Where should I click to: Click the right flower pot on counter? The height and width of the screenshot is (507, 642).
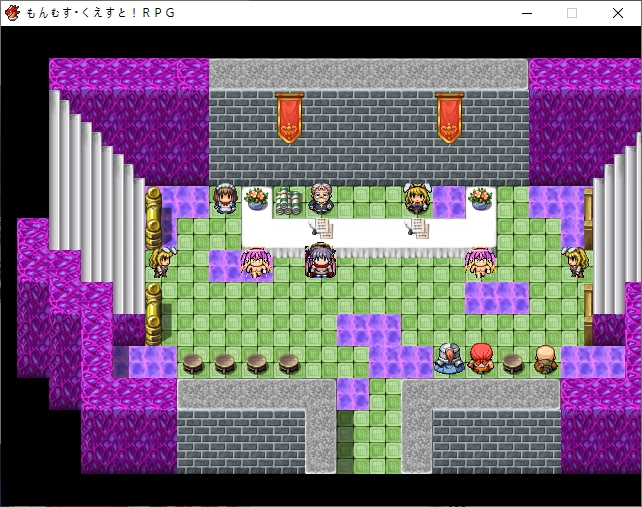(480, 199)
